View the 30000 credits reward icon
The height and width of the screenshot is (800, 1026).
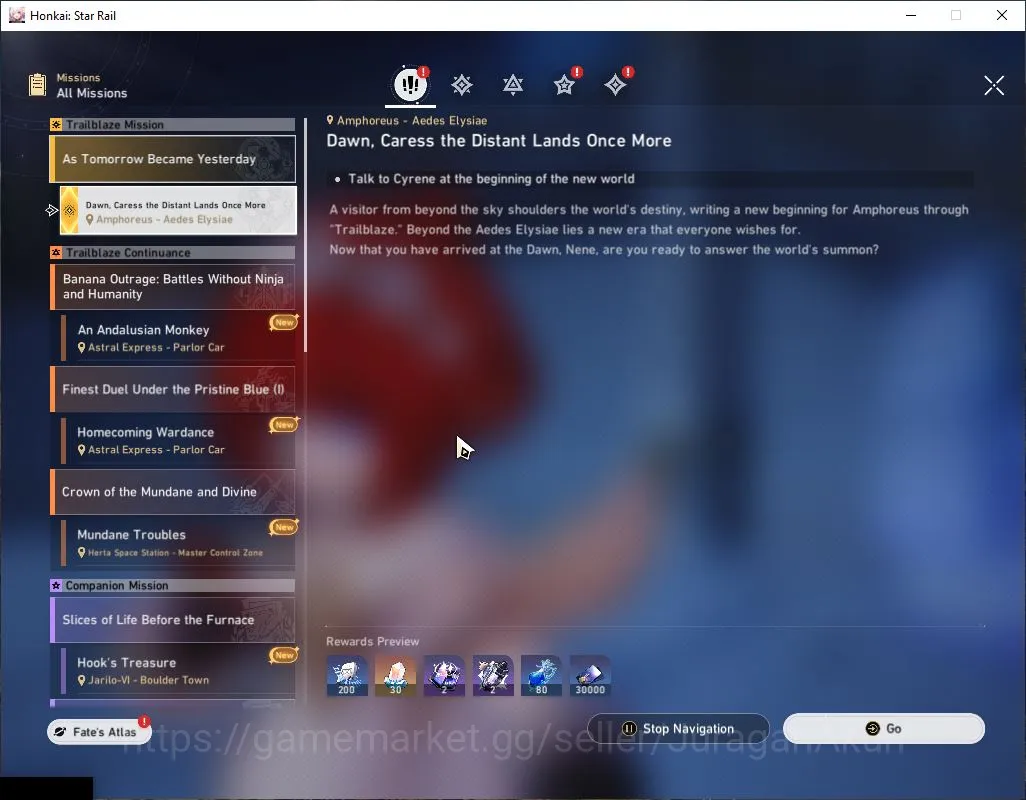click(x=590, y=676)
